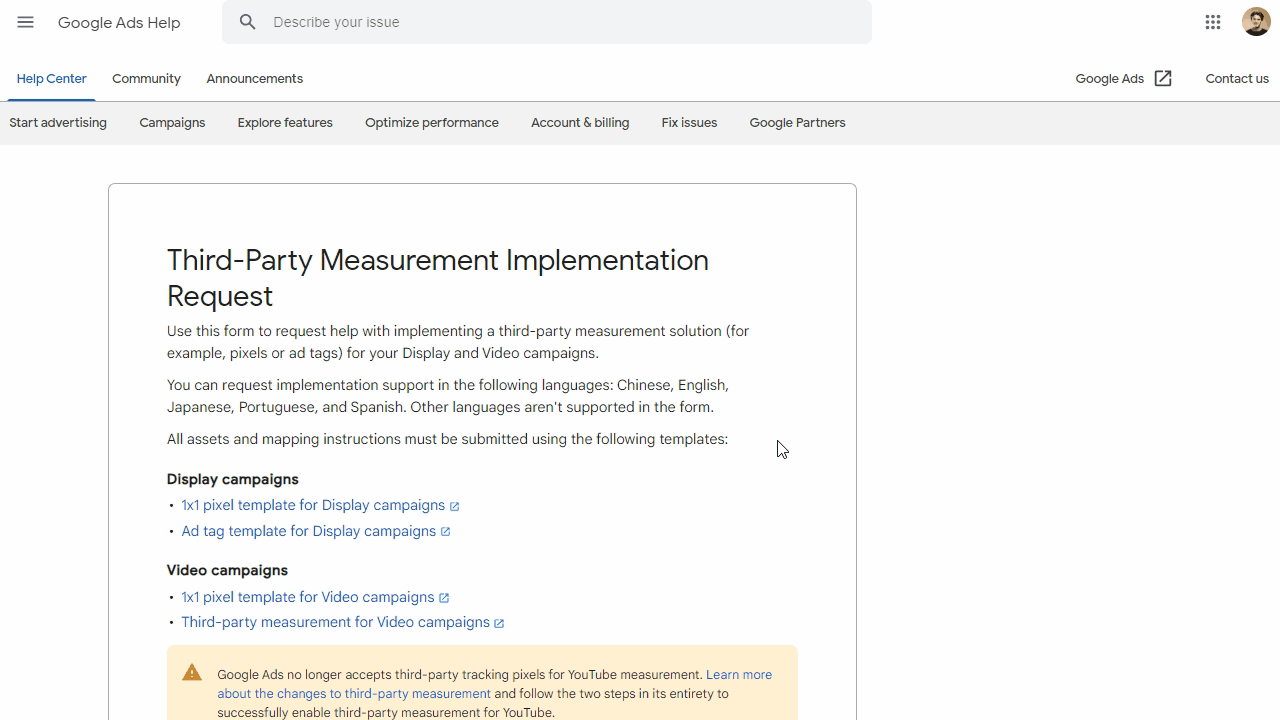Click the search magnifier icon

pyautogui.click(x=248, y=22)
